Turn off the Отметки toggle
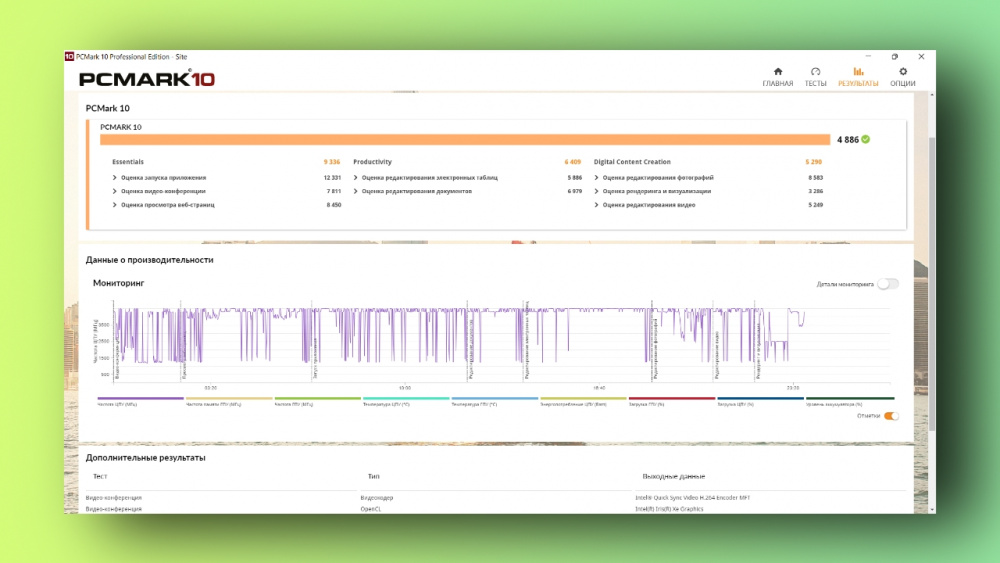Image resolution: width=1000 pixels, height=563 pixels. (890, 416)
